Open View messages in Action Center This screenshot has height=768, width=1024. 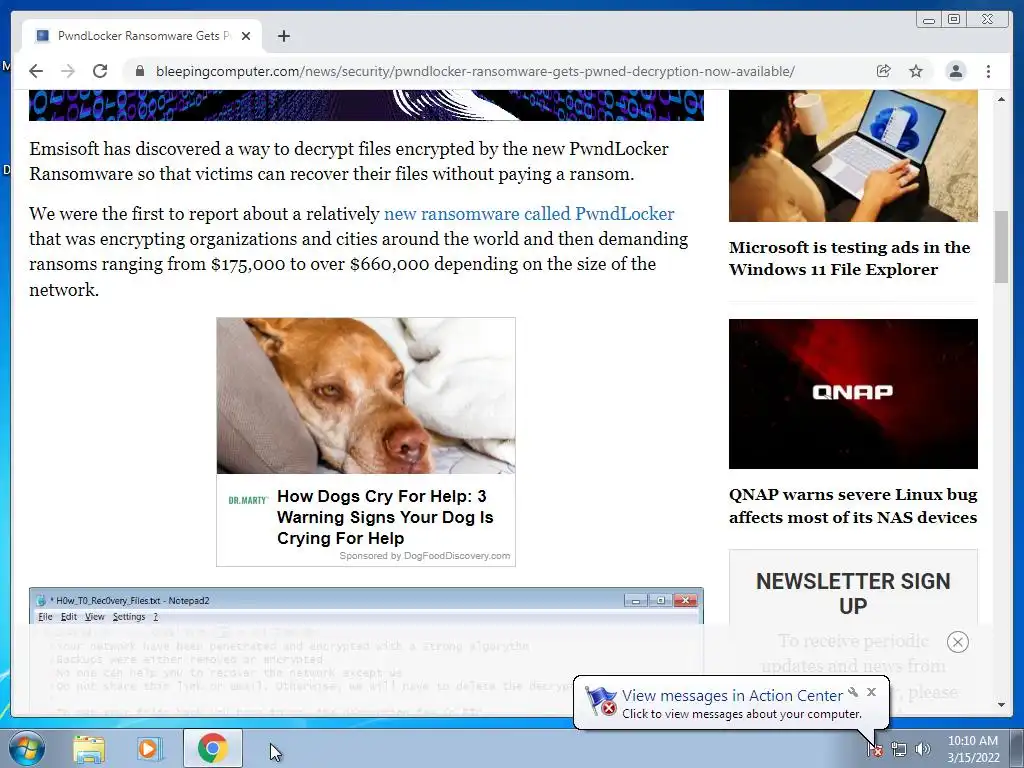(732, 696)
